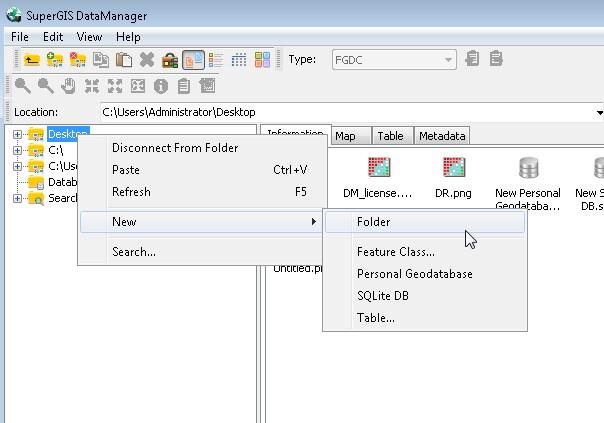Expand the C:\Us... tree node
The height and width of the screenshot is (423, 604).
(x=17, y=166)
